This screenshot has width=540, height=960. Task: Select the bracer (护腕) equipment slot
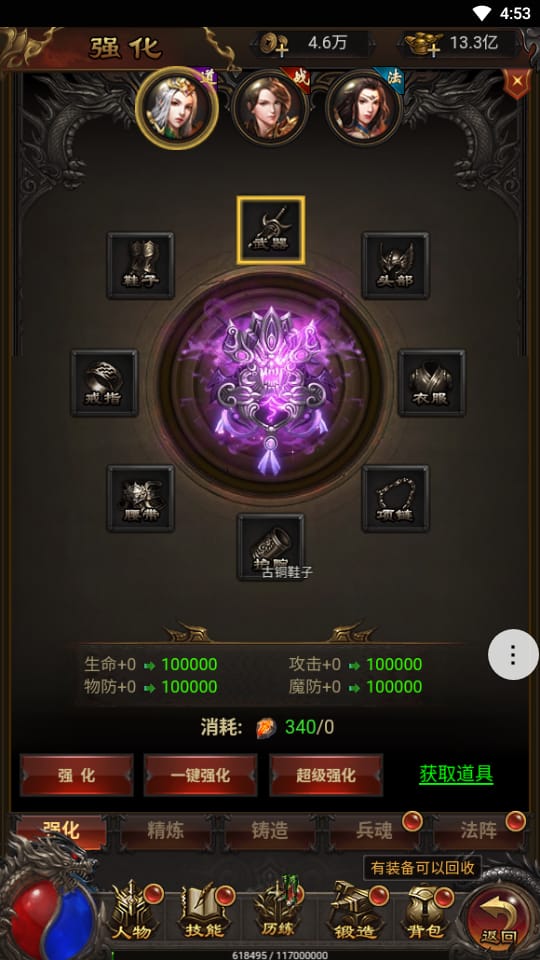[x=271, y=547]
